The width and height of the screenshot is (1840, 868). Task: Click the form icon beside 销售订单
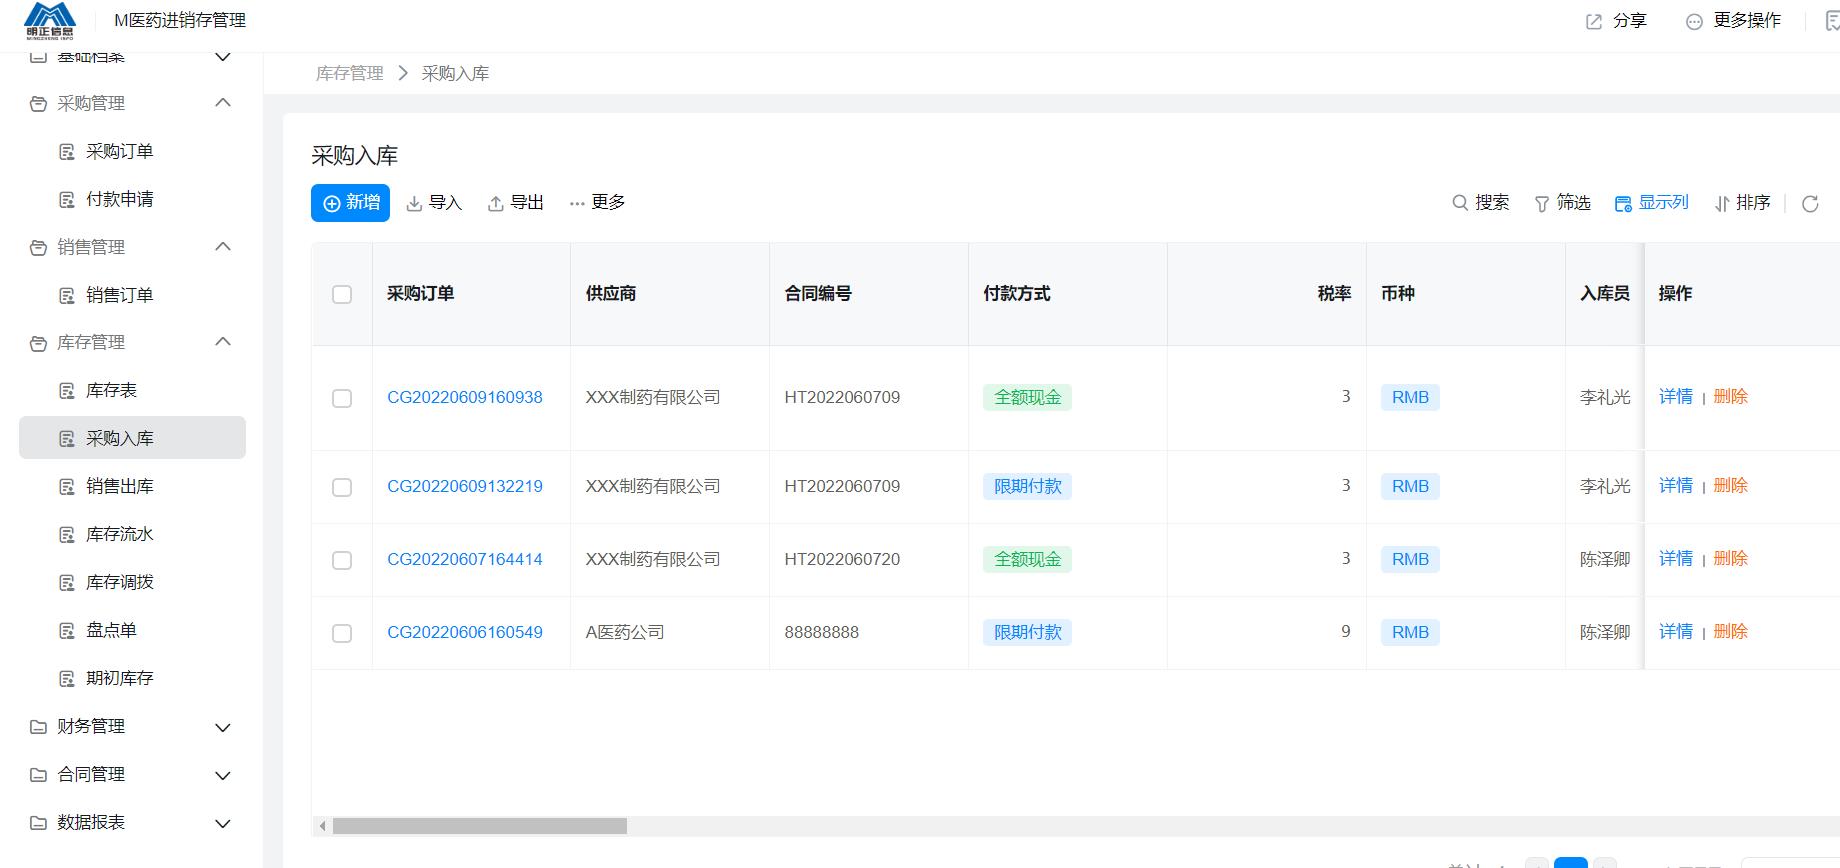pos(67,296)
